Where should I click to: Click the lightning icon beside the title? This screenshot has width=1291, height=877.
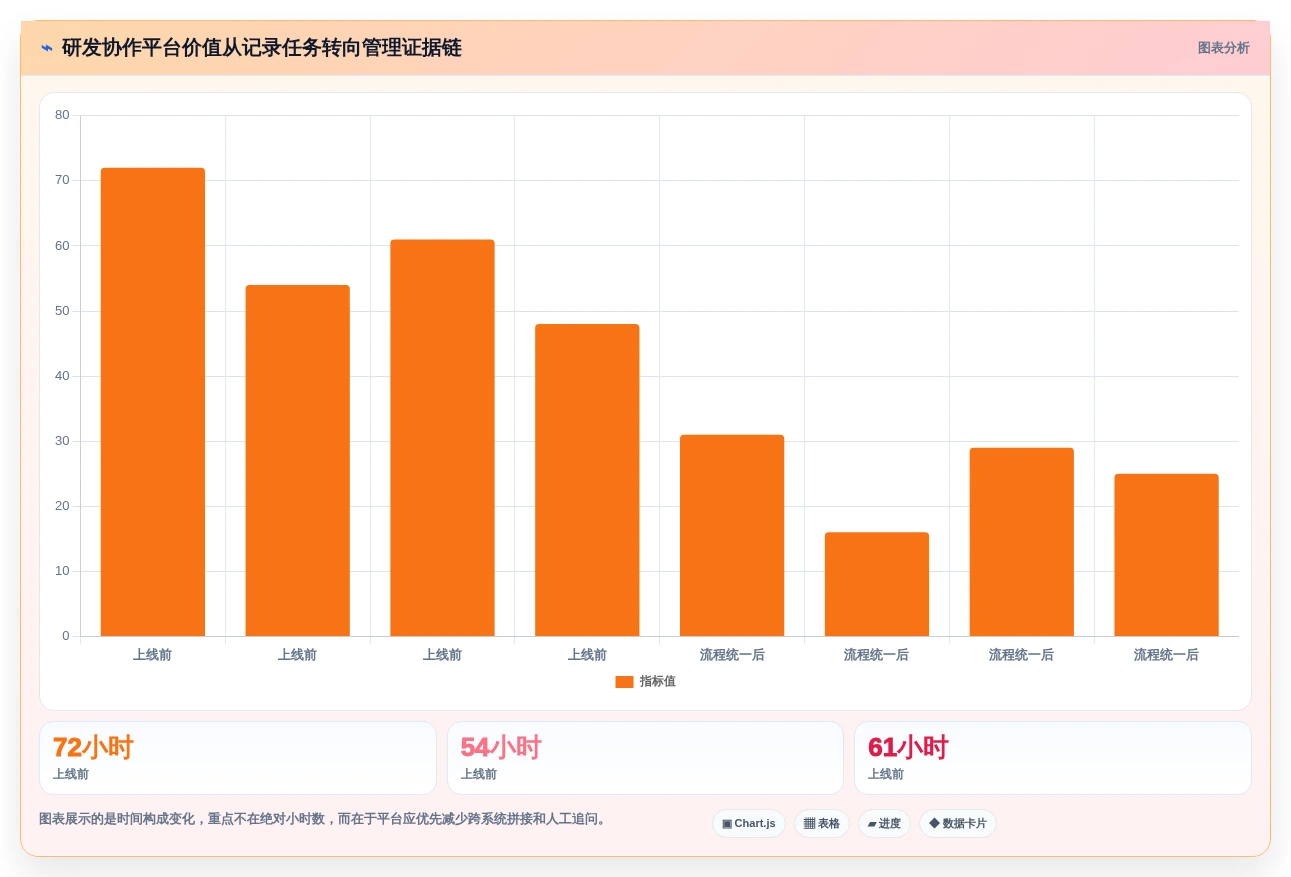47,48
